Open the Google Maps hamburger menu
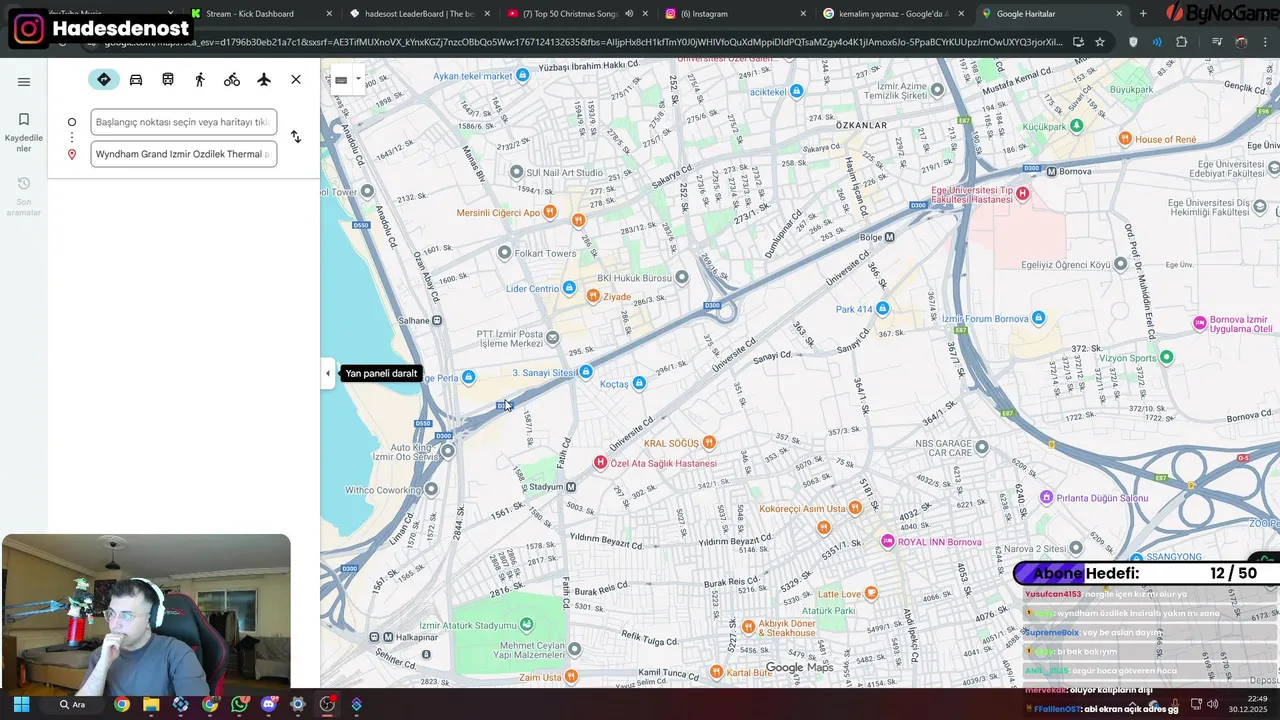Viewport: 1280px width, 720px height. pyautogui.click(x=24, y=82)
